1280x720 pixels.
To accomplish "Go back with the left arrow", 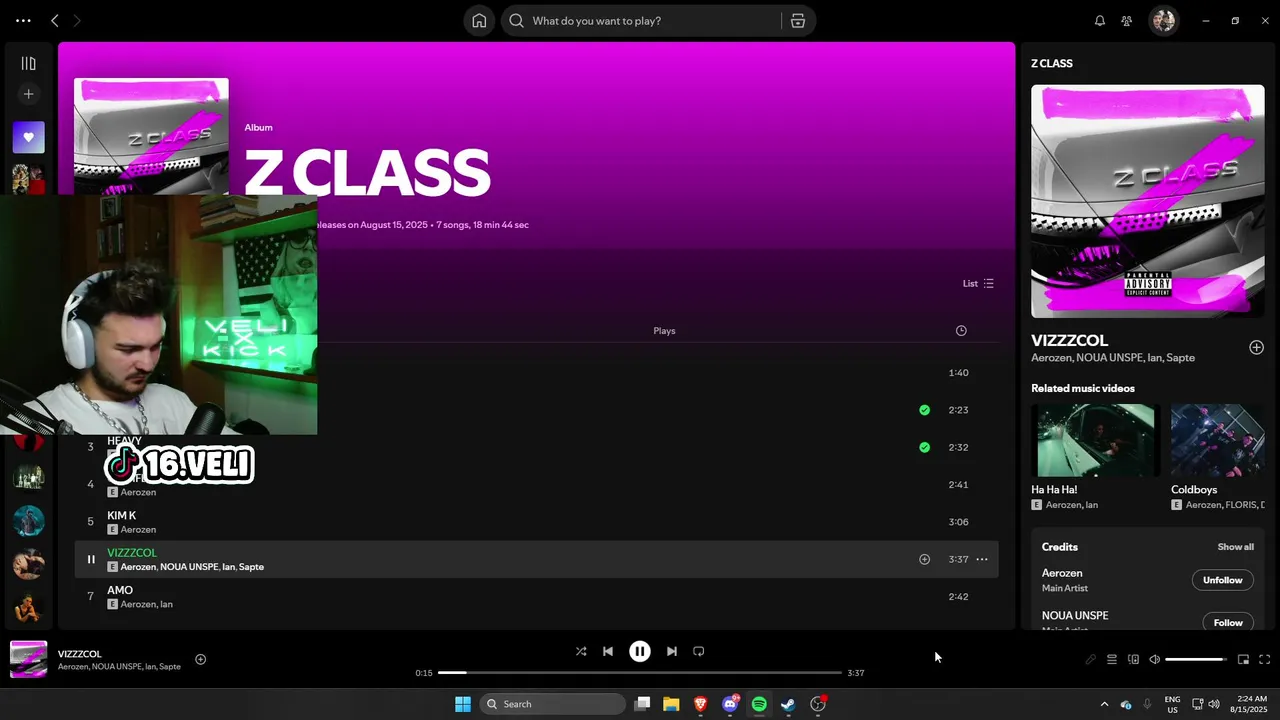I will 55,20.
